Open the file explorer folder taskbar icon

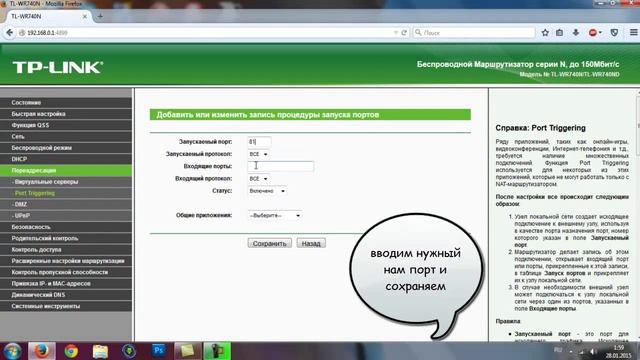(100, 351)
